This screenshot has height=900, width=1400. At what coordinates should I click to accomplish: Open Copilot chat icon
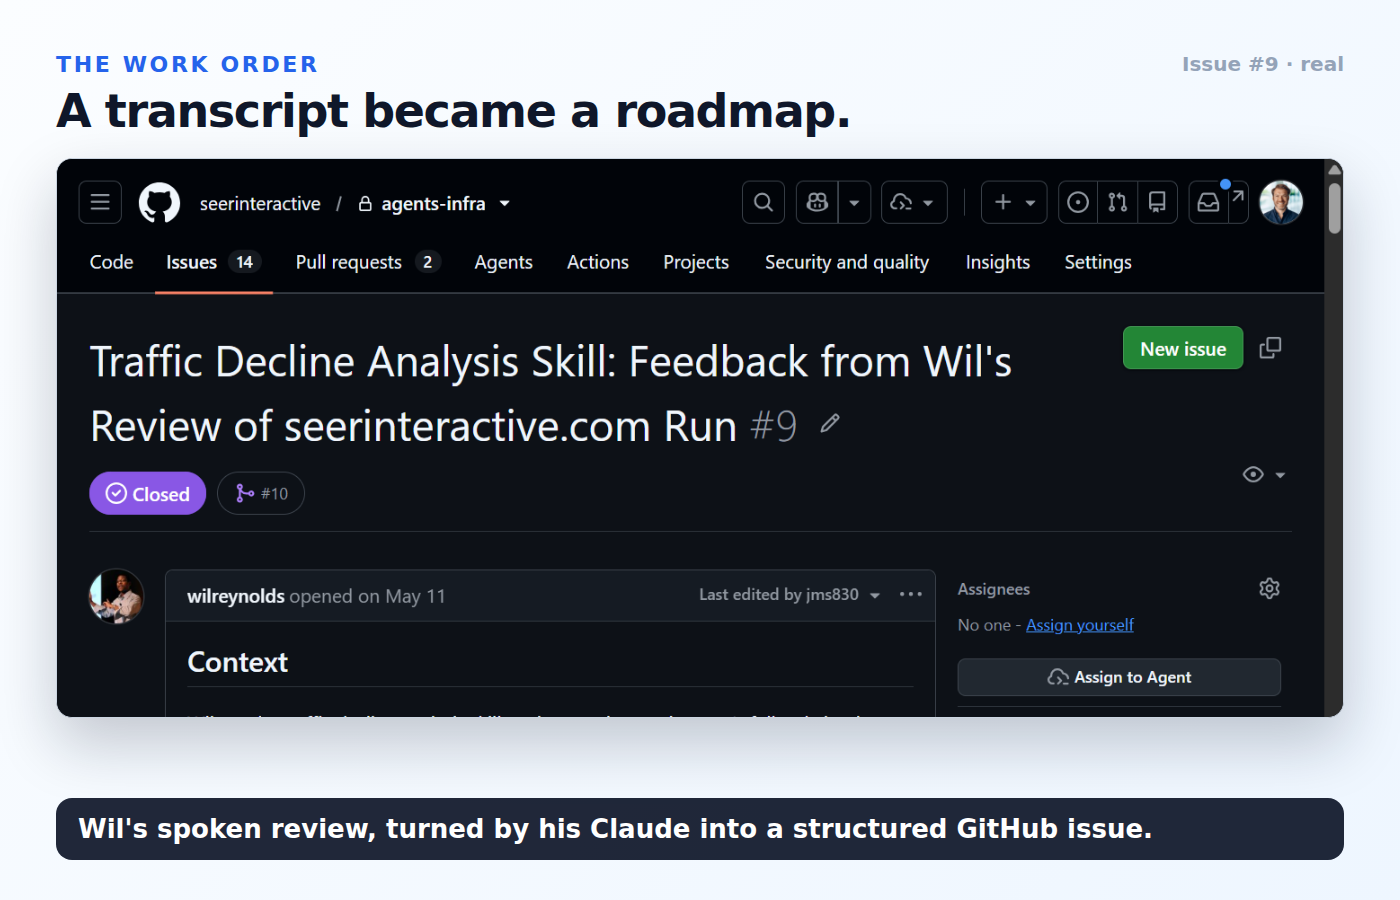tap(817, 202)
